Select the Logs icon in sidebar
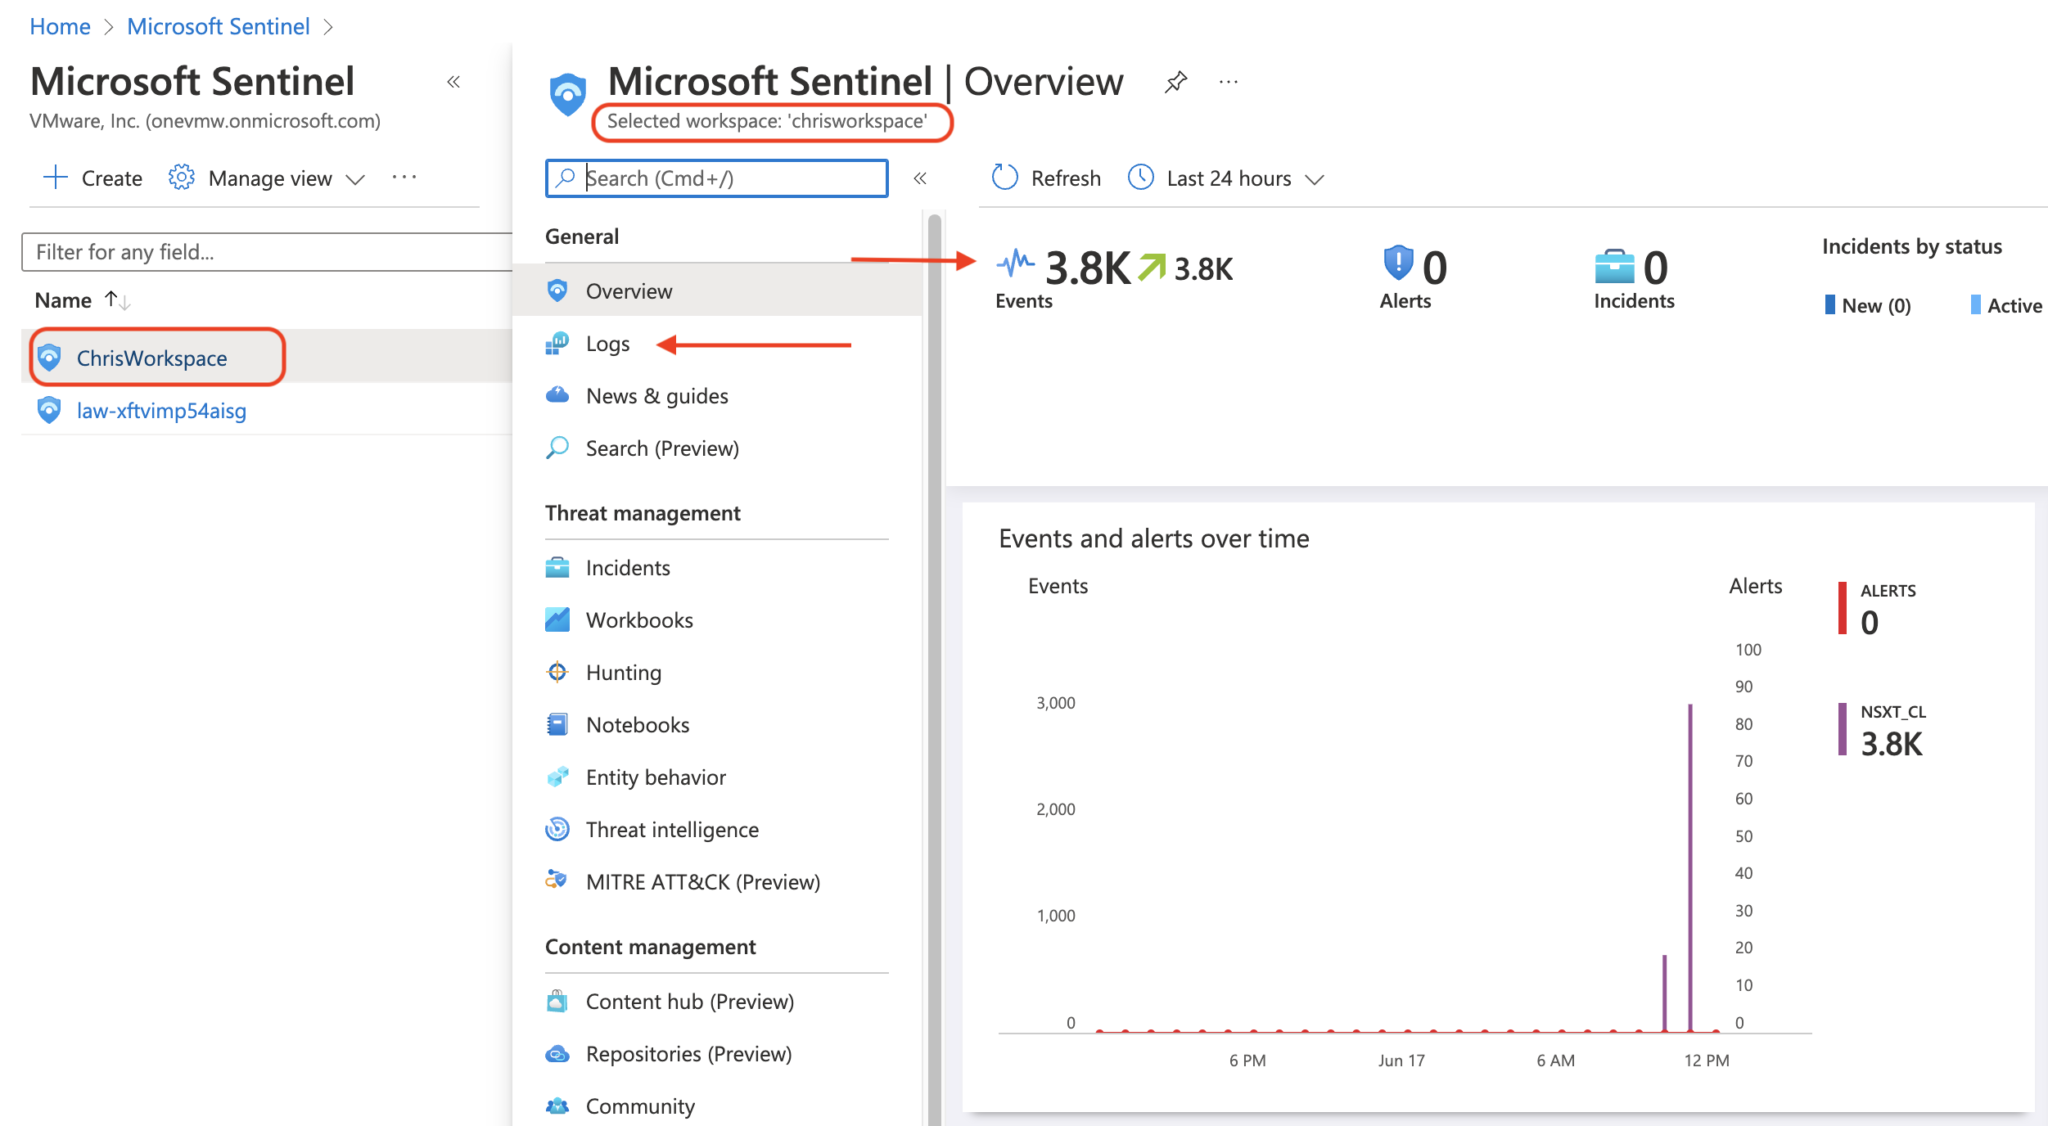This screenshot has height=1126, width=2048. pyautogui.click(x=557, y=343)
